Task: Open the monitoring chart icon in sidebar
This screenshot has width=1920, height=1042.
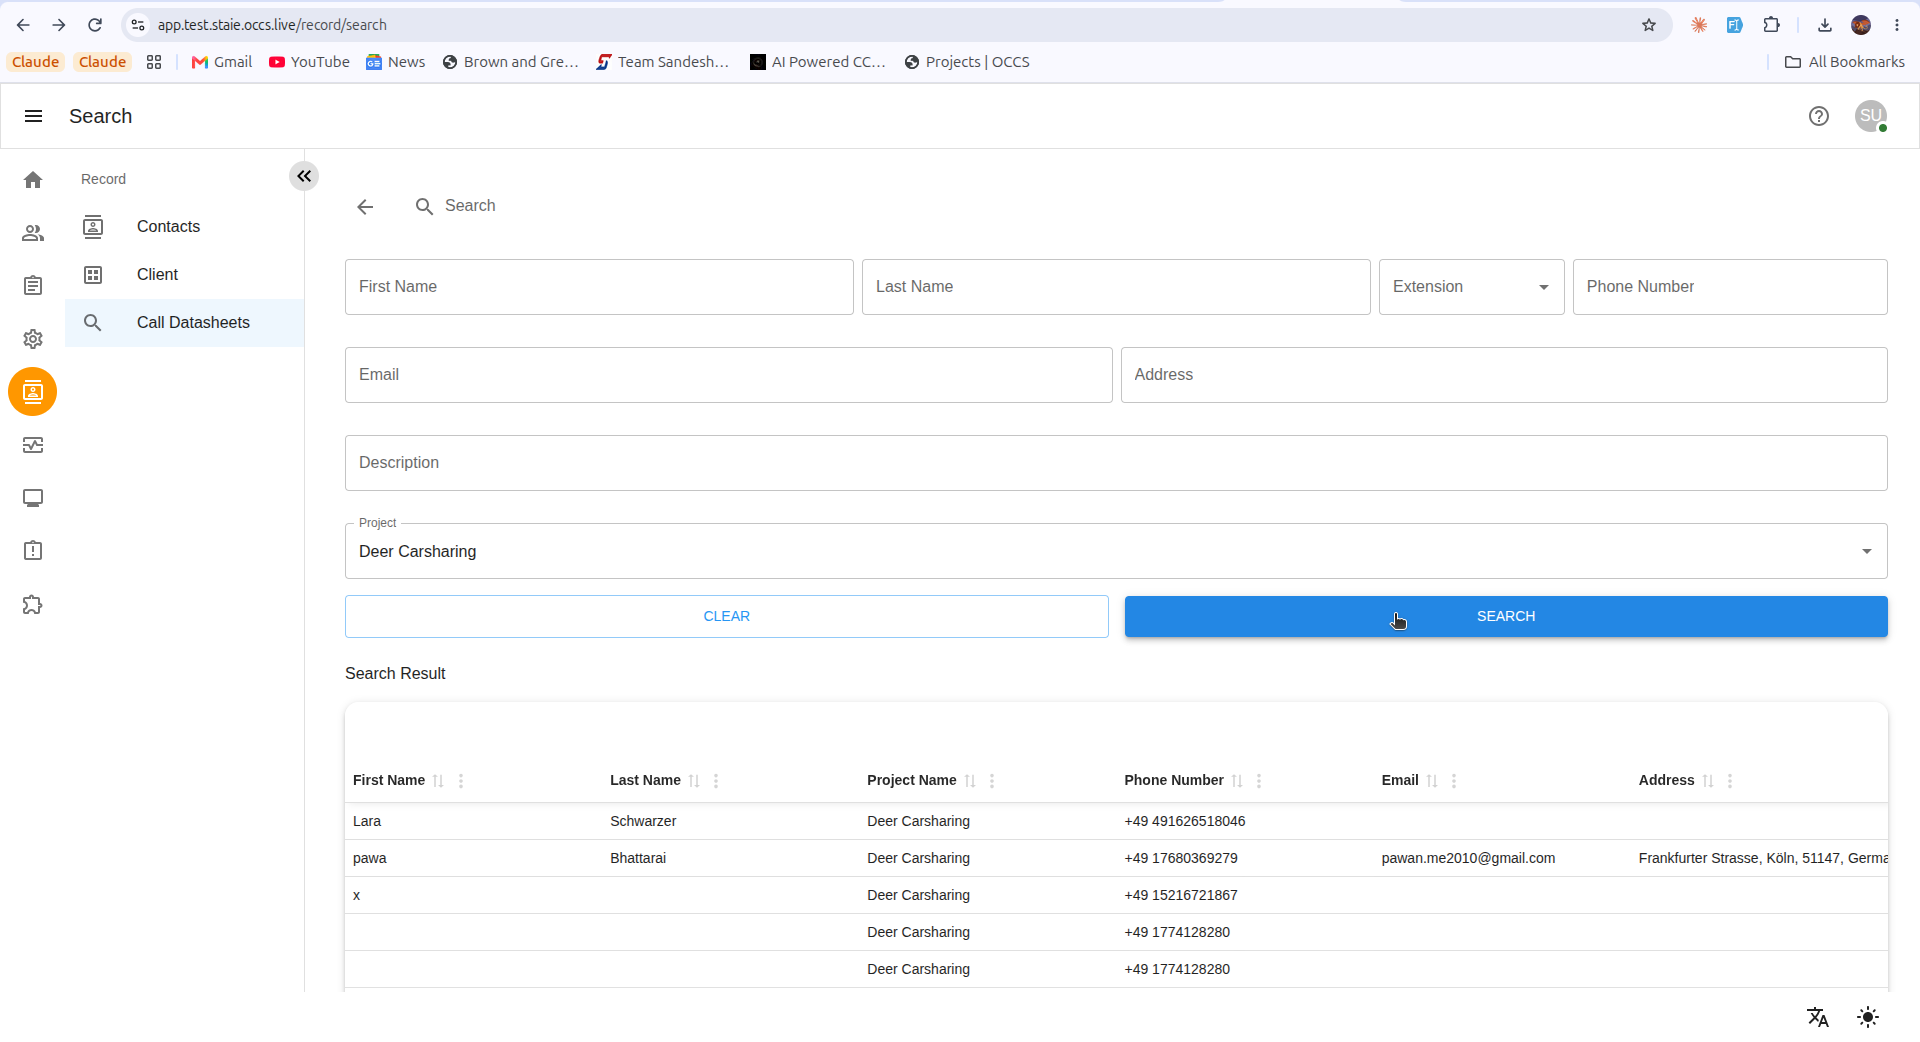Action: pos(33,445)
